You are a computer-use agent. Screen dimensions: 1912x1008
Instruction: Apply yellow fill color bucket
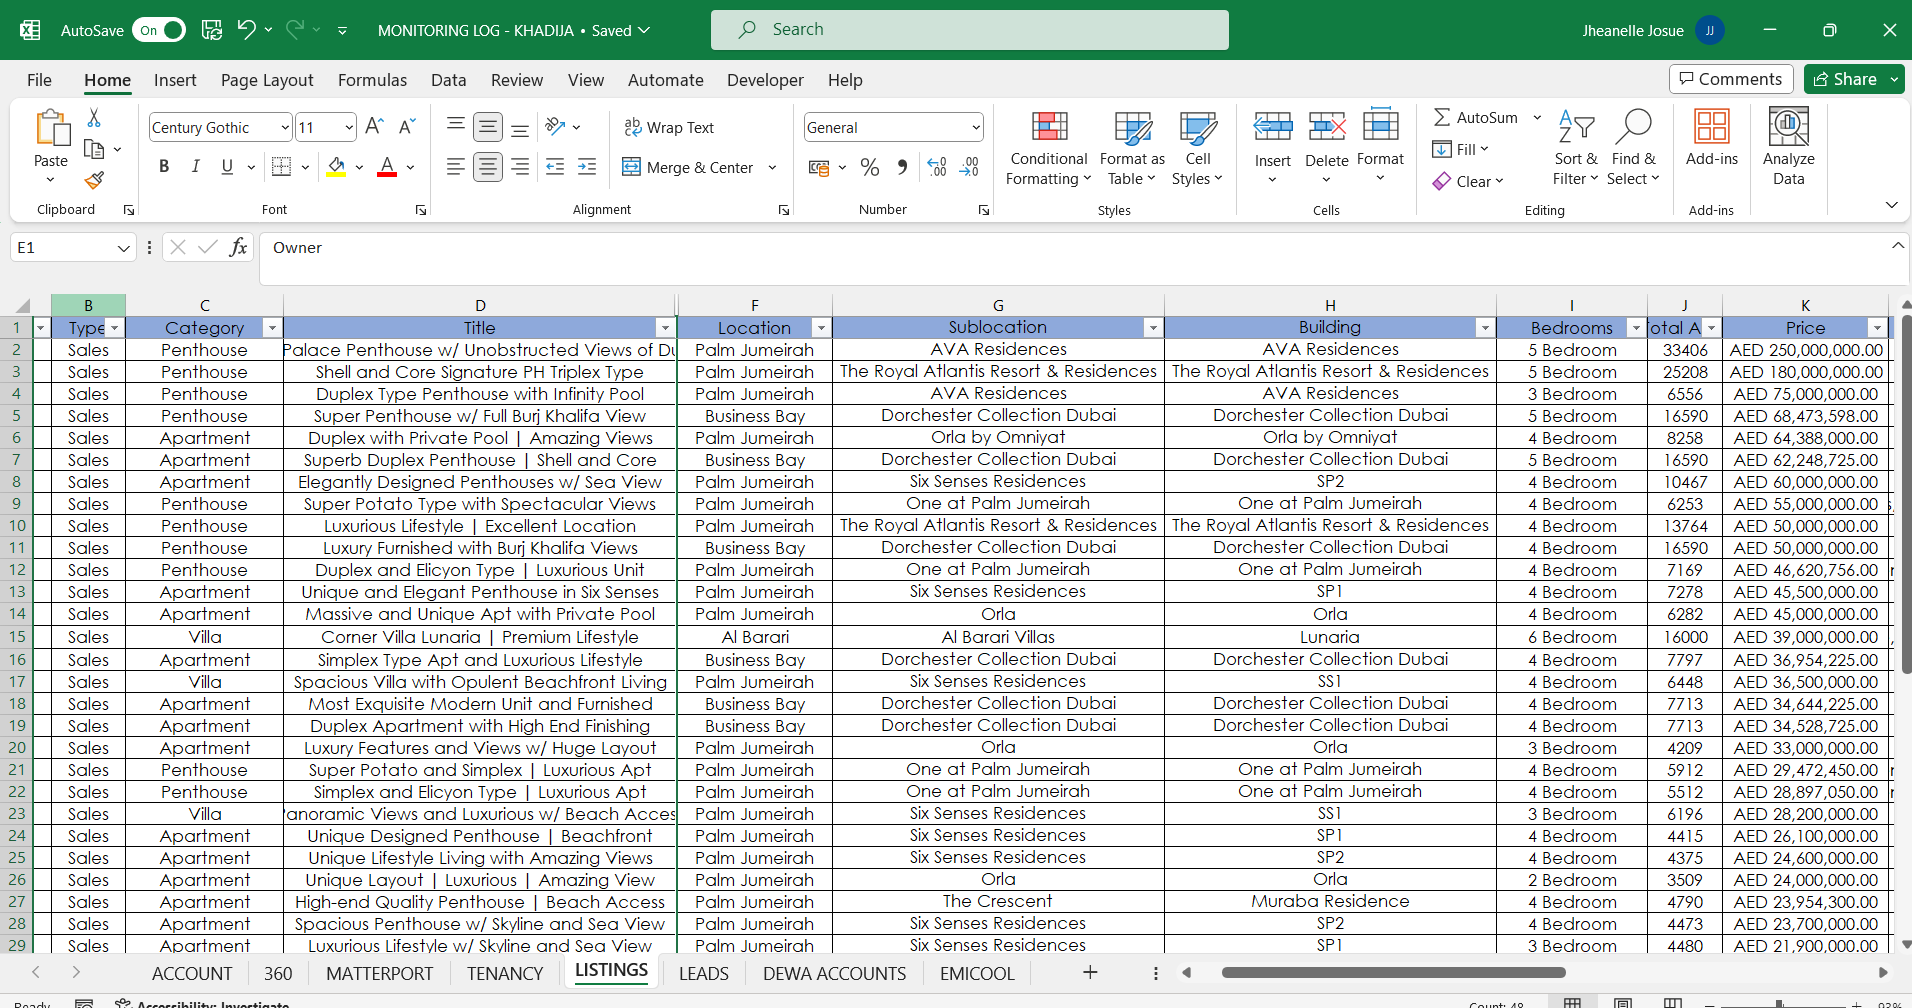point(337,167)
